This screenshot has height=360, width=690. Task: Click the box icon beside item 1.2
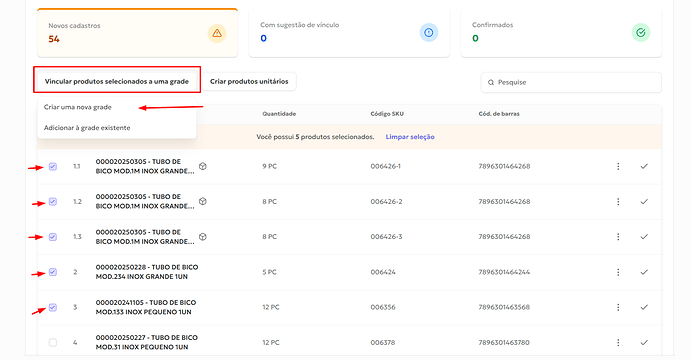coord(202,201)
